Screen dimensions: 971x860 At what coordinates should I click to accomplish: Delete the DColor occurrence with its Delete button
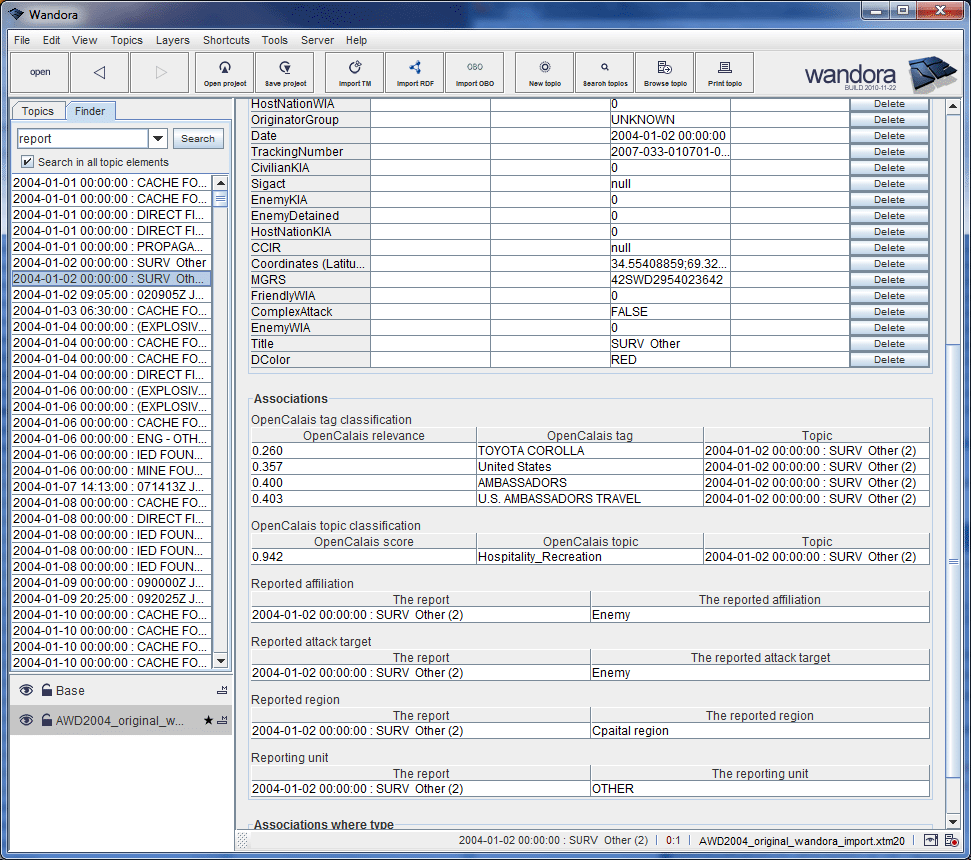(888, 359)
